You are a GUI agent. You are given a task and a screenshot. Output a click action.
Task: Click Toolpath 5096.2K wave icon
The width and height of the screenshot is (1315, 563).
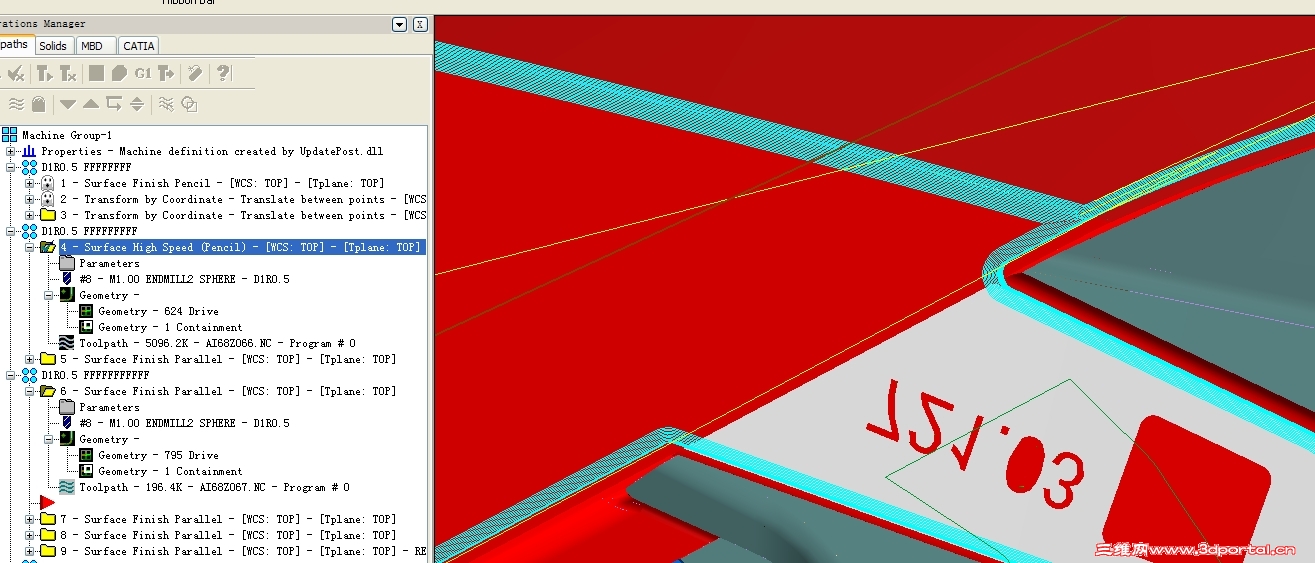pyautogui.click(x=67, y=343)
